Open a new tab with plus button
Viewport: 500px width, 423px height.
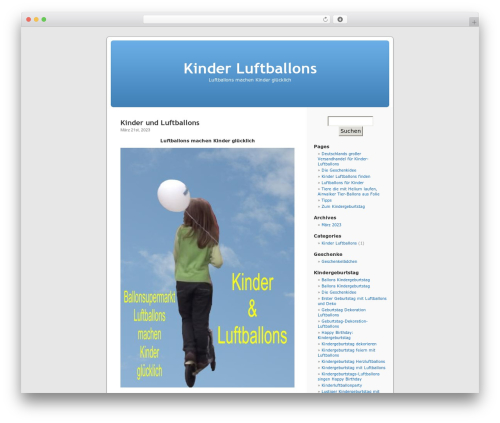pyautogui.click(x=474, y=22)
